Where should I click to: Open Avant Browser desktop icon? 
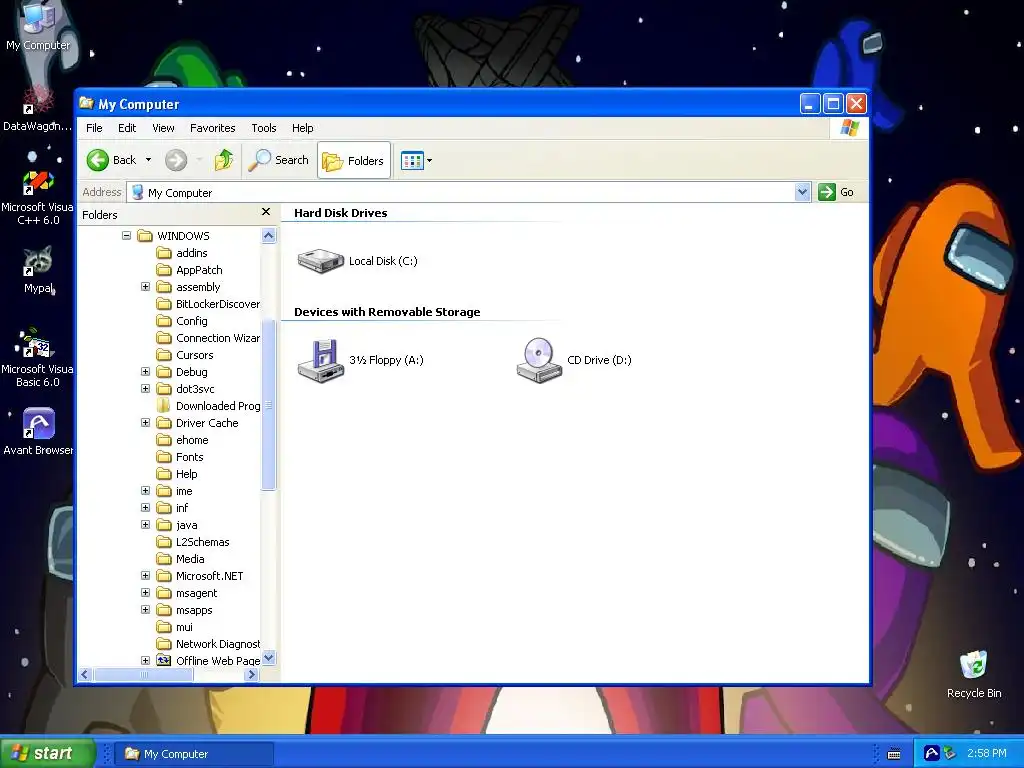point(38,431)
